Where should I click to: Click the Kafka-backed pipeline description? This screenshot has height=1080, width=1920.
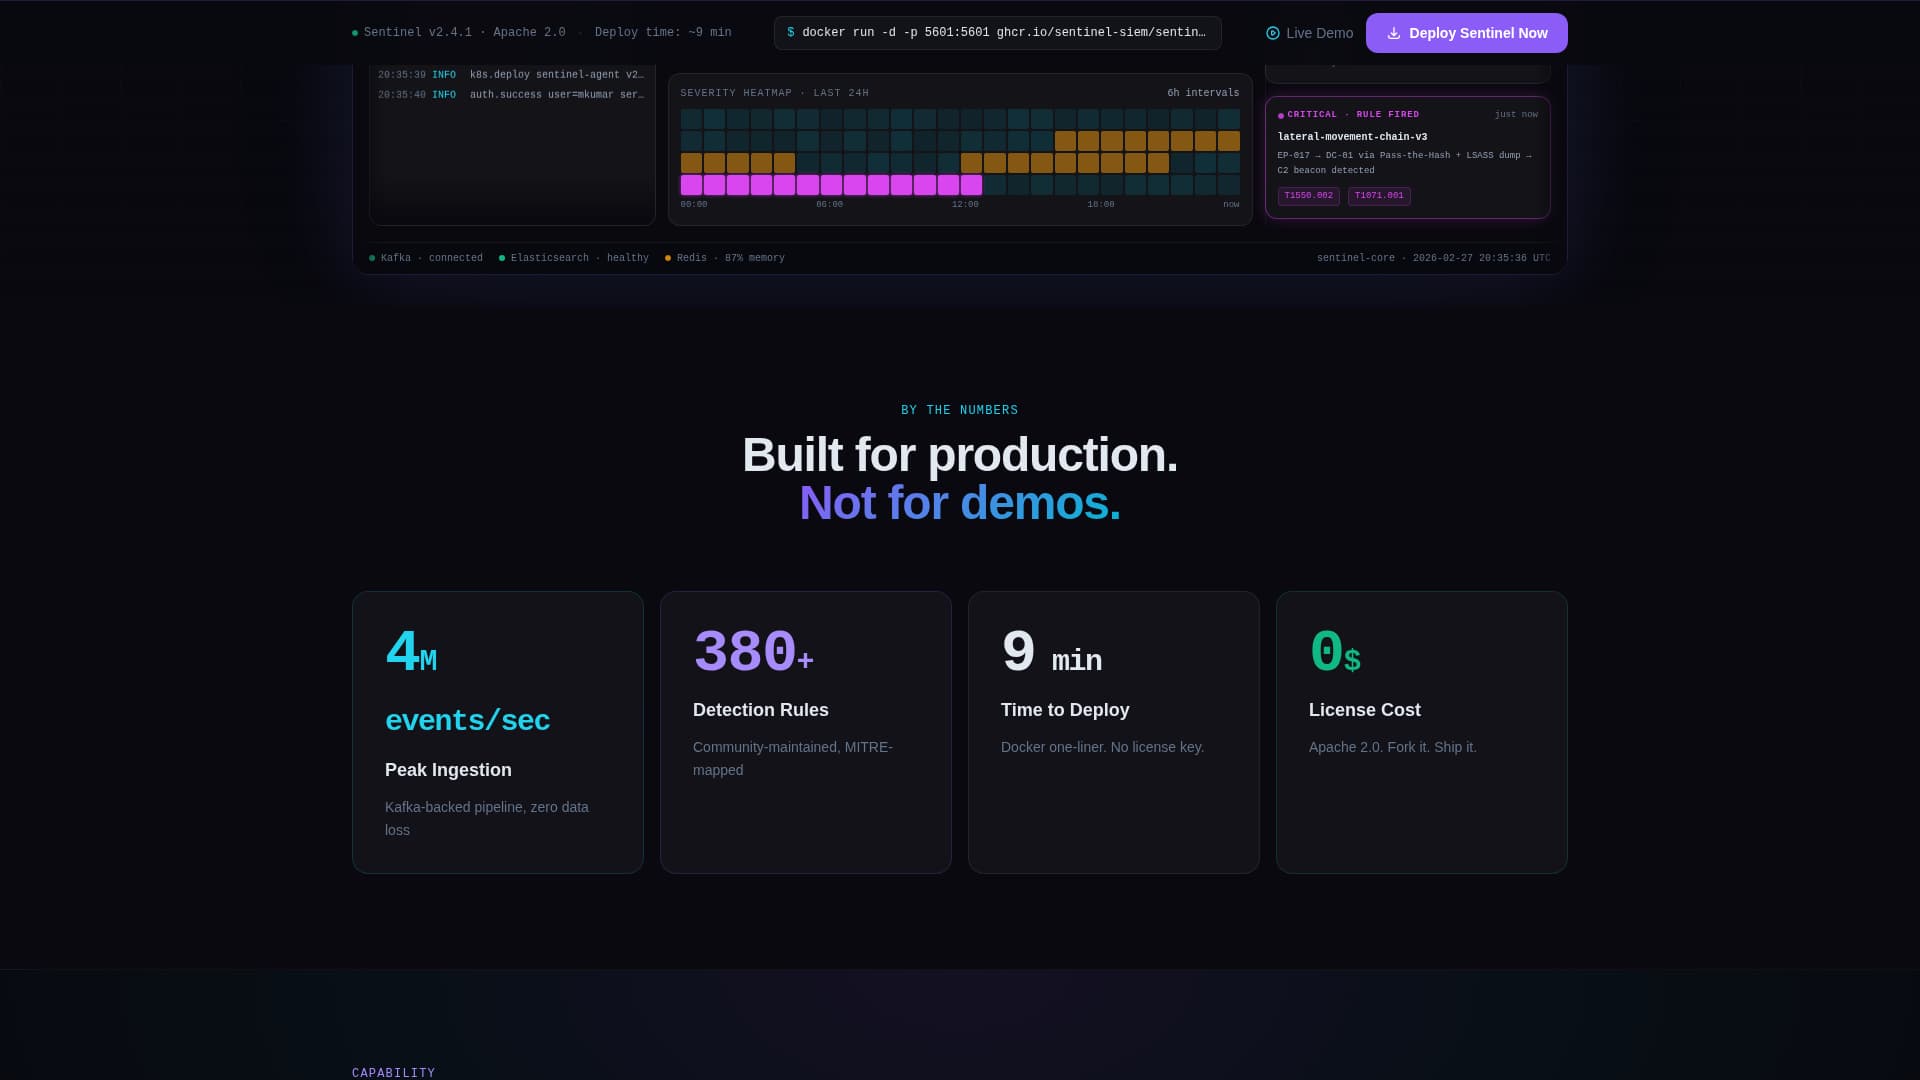tap(487, 818)
